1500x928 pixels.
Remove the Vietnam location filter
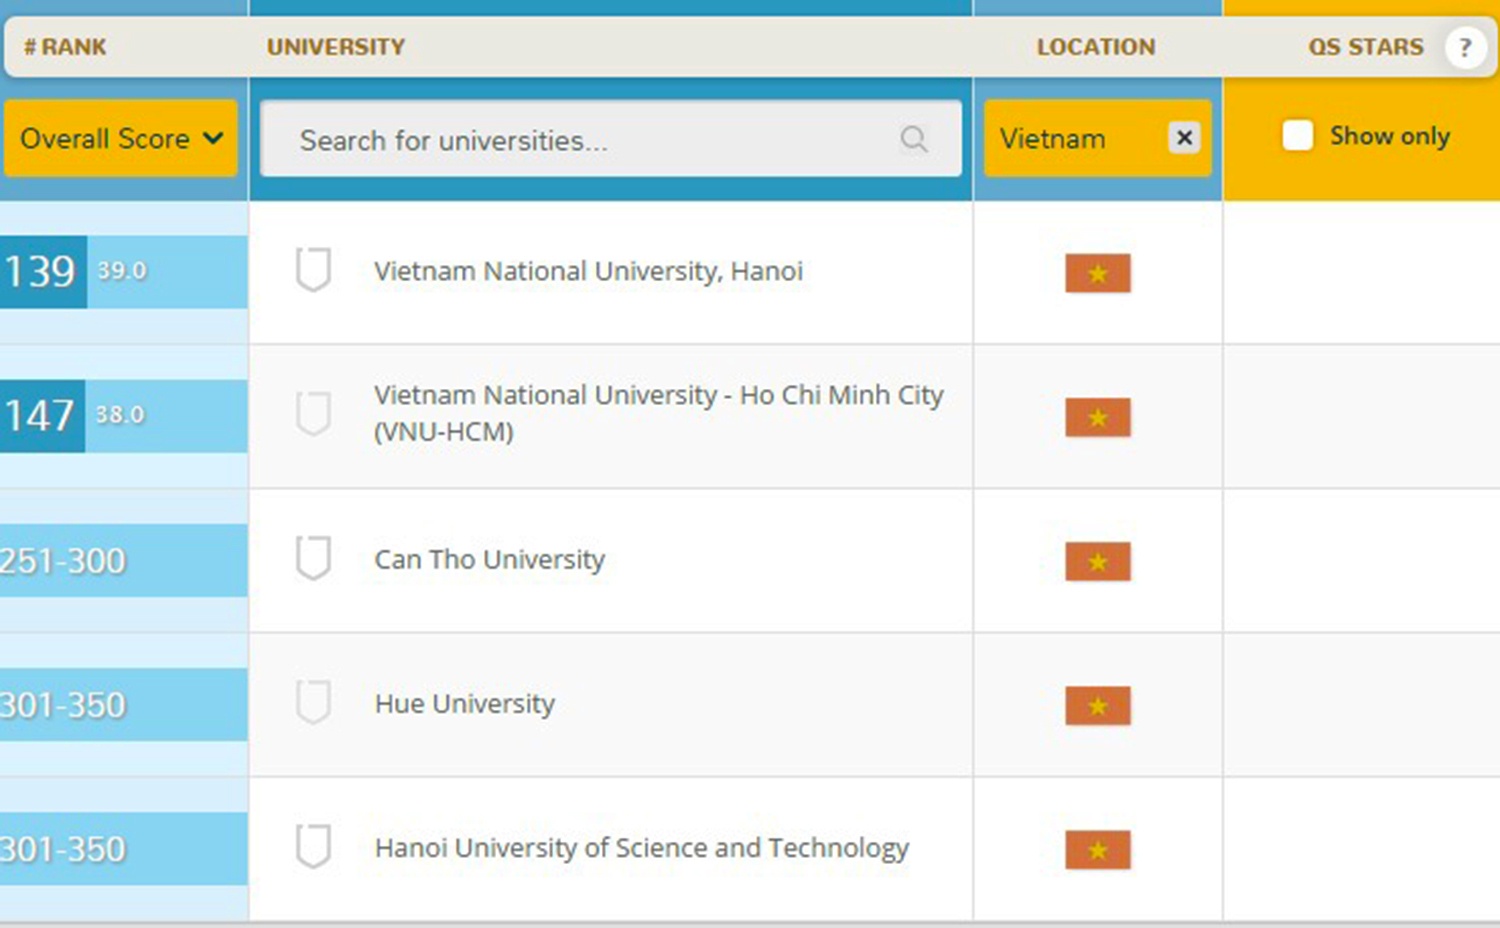coord(1183,137)
